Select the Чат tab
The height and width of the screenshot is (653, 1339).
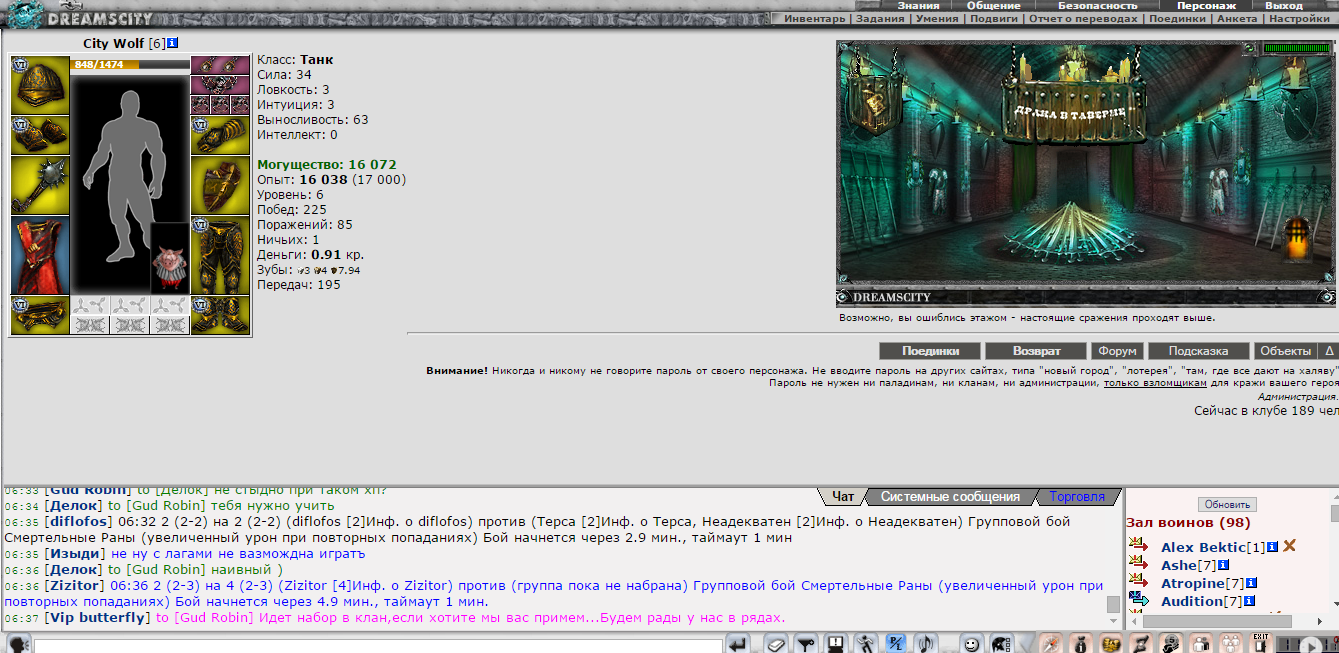(x=843, y=497)
